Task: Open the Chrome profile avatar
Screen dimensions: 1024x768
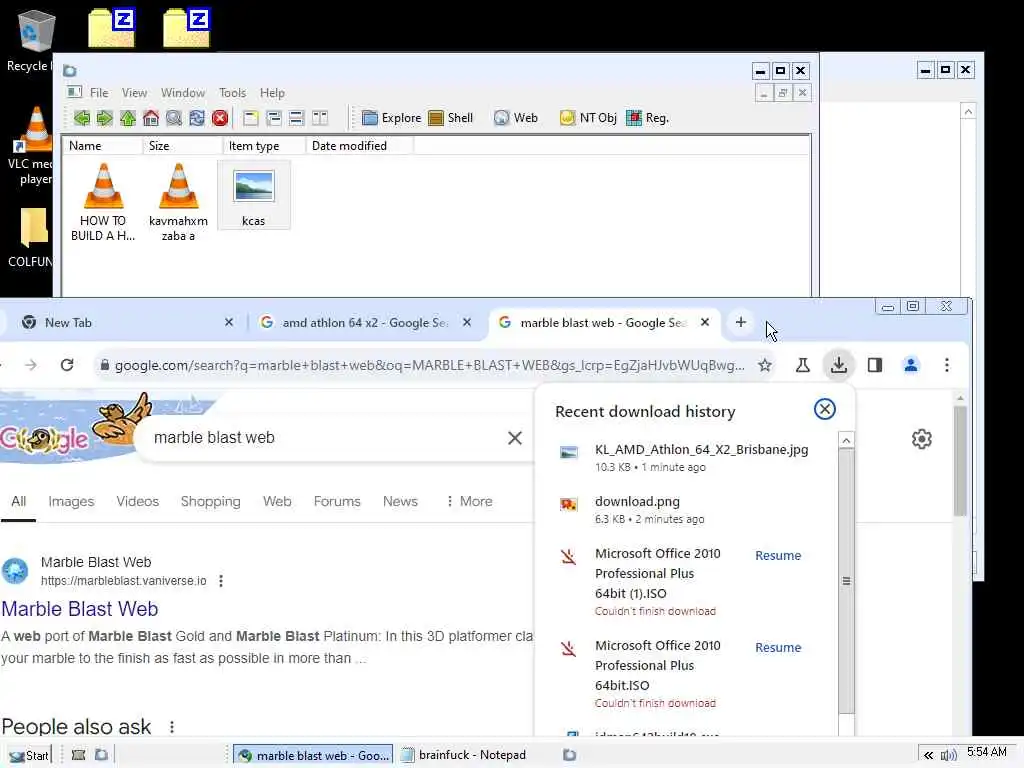Action: pyautogui.click(x=911, y=365)
